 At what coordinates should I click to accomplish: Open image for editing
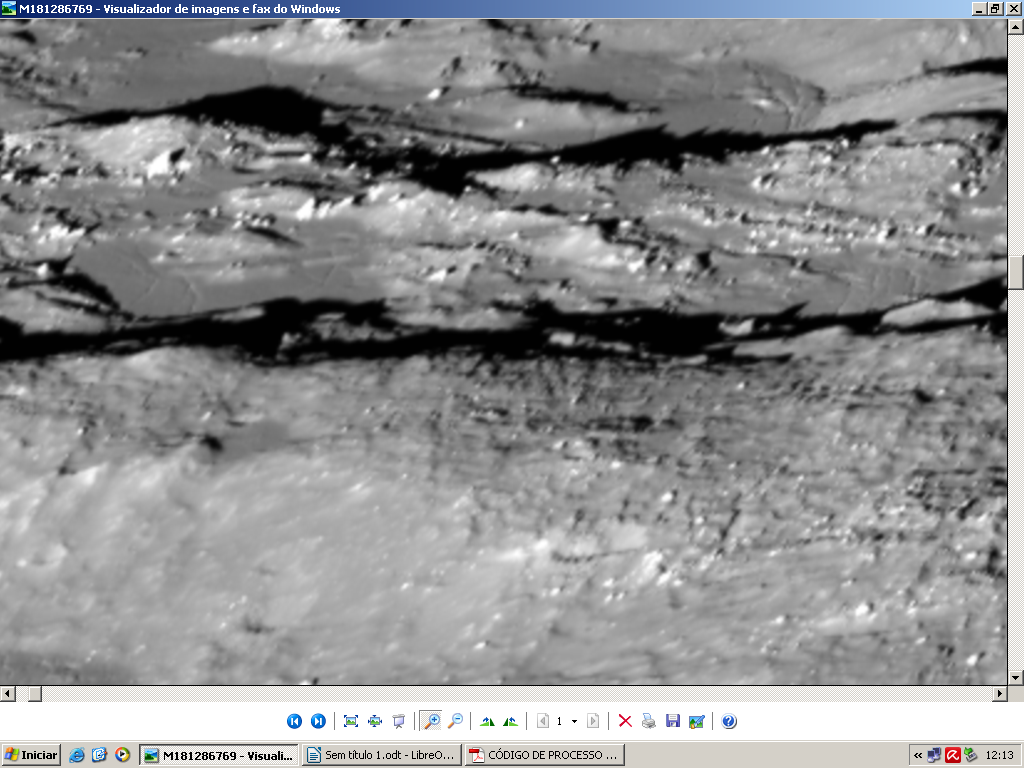(697, 721)
